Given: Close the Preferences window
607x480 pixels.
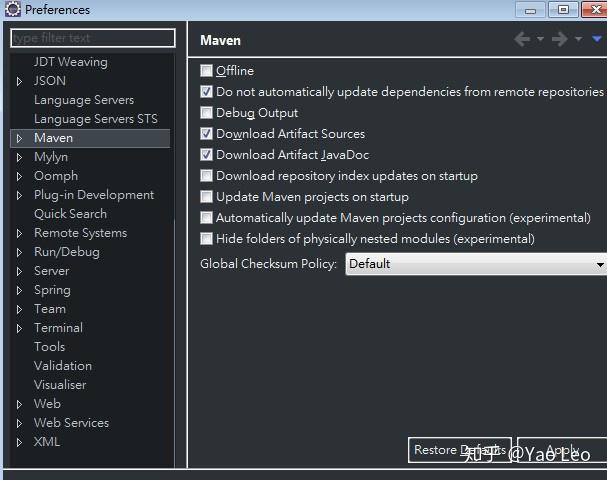Looking at the screenshot, I should [x=595, y=9].
